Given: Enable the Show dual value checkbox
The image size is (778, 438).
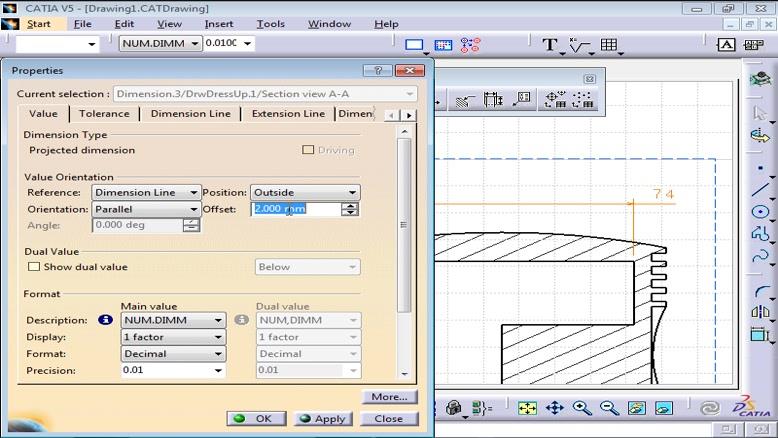Looking at the screenshot, I should pyautogui.click(x=34, y=266).
